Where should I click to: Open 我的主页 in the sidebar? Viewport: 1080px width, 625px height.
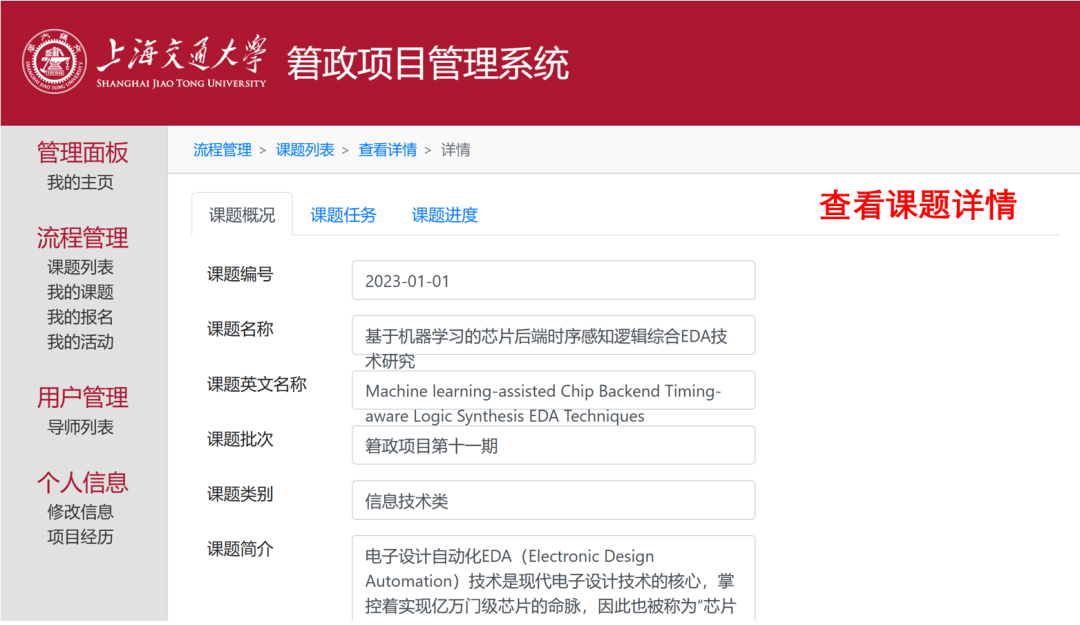[80, 183]
